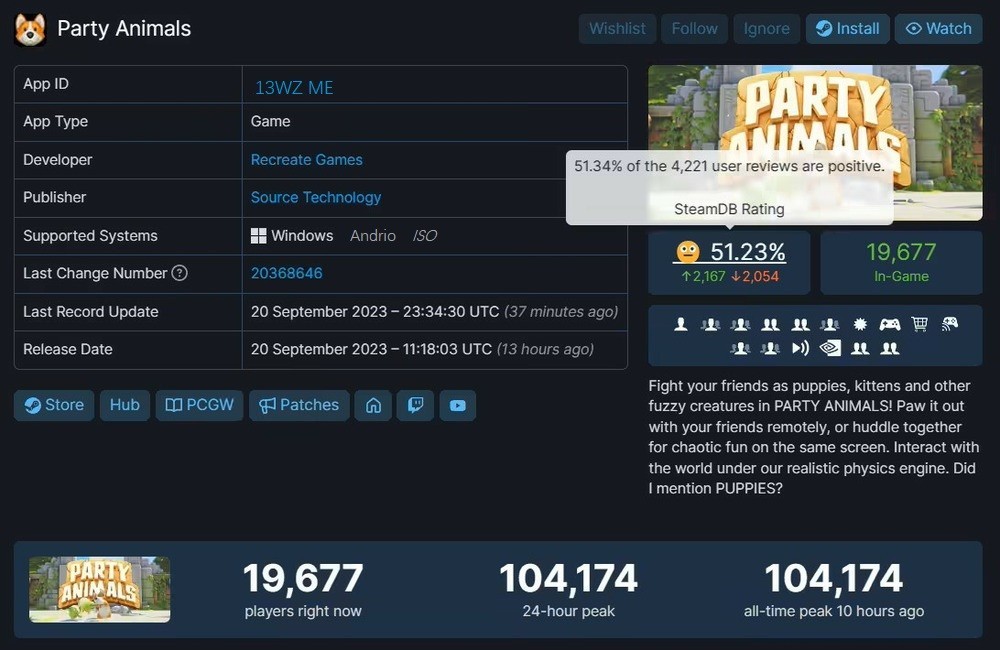1000x650 pixels.
Task: Click the play-with-sound-waves Remote Play icon
Action: [800, 348]
